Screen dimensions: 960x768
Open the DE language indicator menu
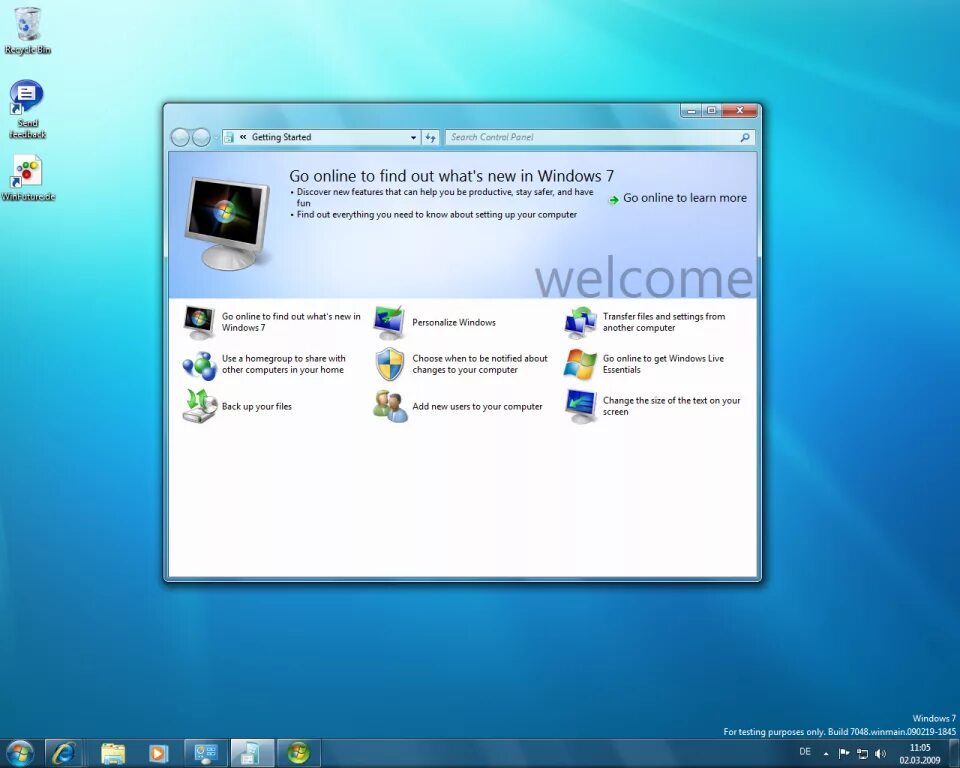(x=804, y=751)
